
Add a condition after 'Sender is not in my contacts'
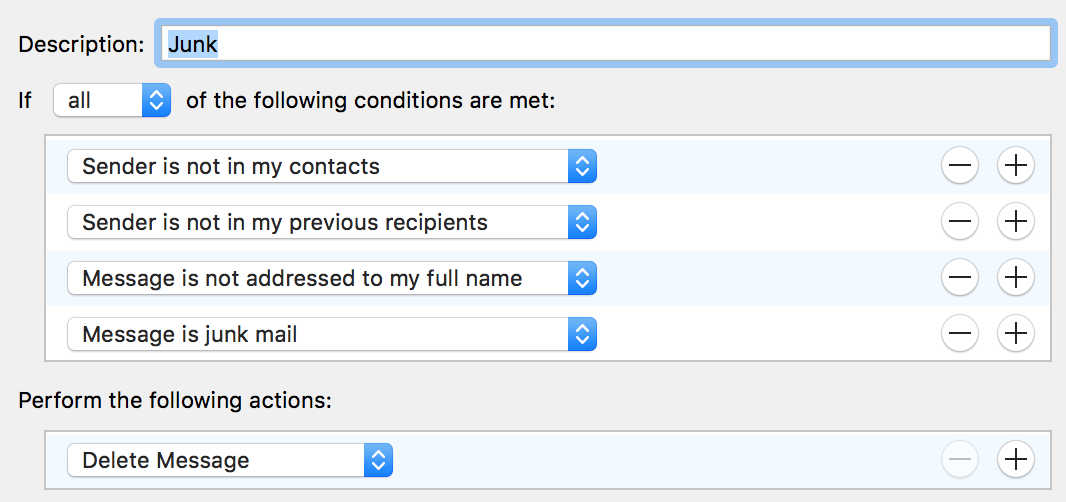coord(1016,167)
